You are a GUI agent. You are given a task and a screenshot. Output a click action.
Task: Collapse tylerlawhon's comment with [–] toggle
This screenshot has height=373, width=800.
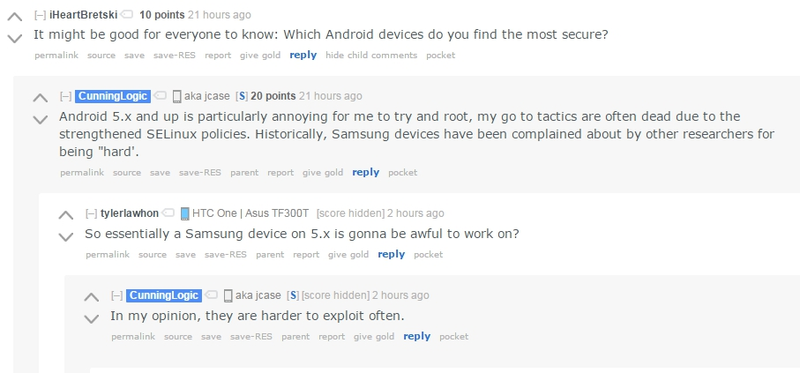pos(91,213)
